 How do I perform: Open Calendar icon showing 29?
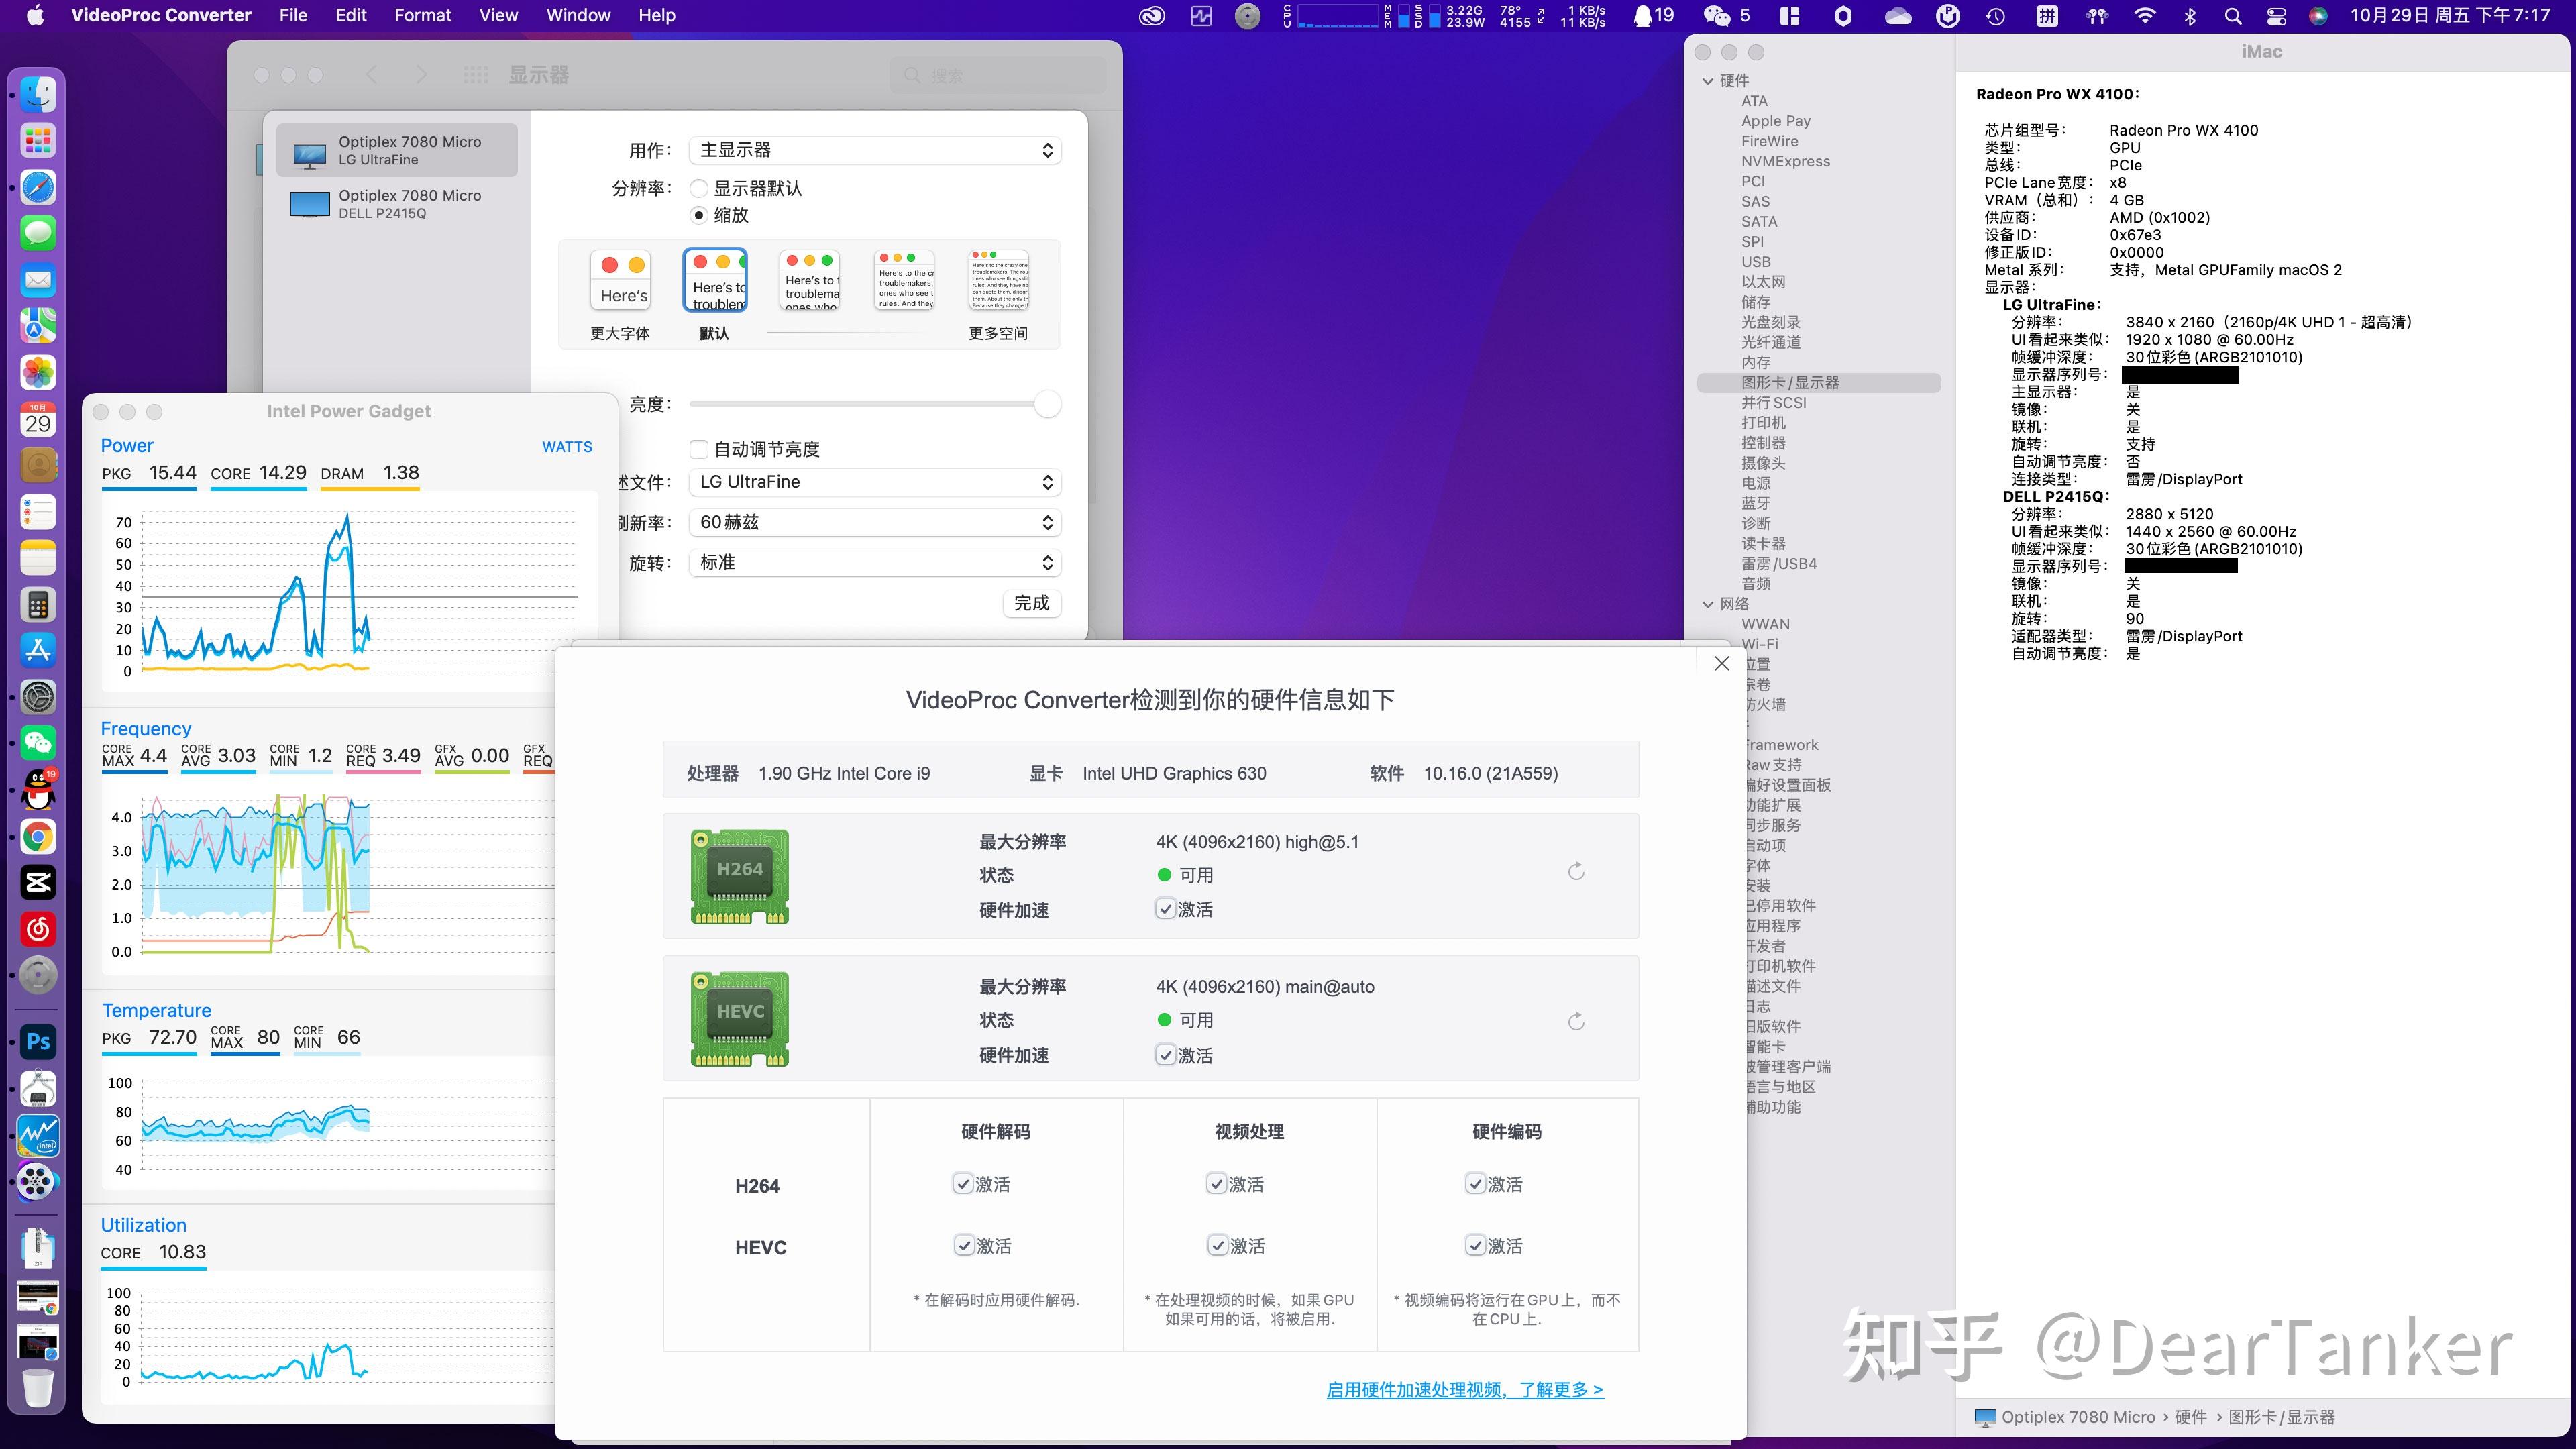(38, 419)
